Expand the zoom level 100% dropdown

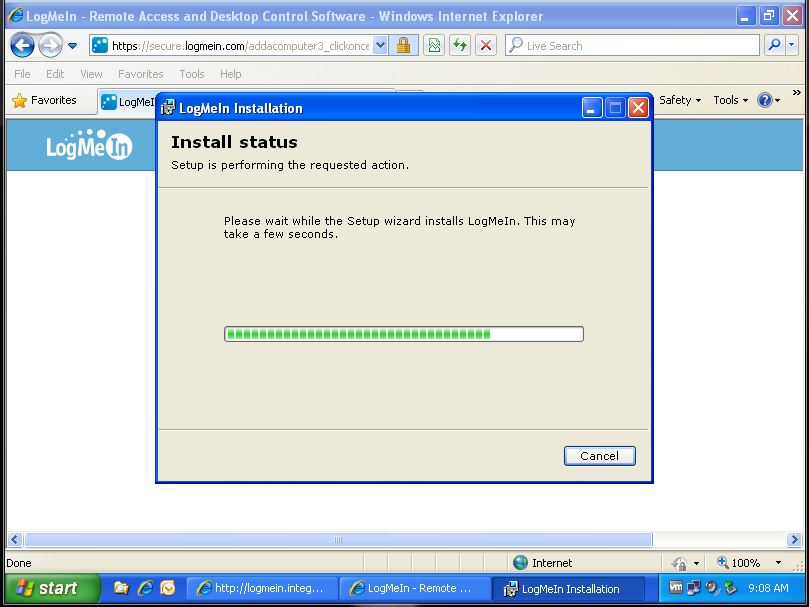(x=778, y=563)
